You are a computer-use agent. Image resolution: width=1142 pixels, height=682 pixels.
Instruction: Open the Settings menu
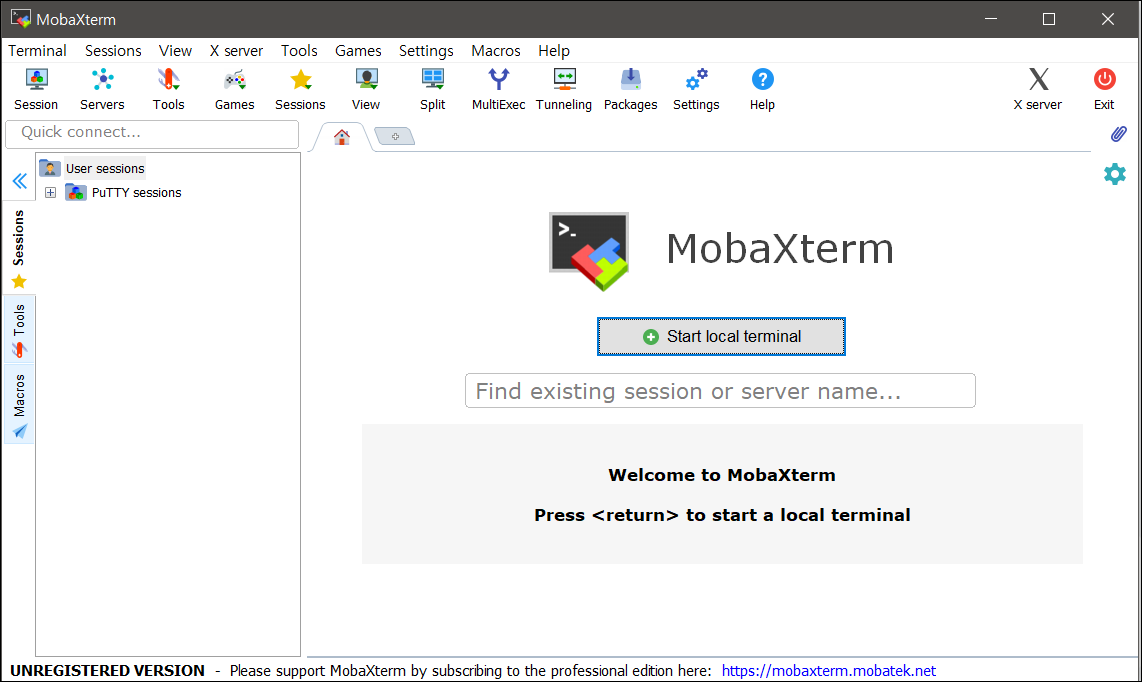[x=426, y=51]
